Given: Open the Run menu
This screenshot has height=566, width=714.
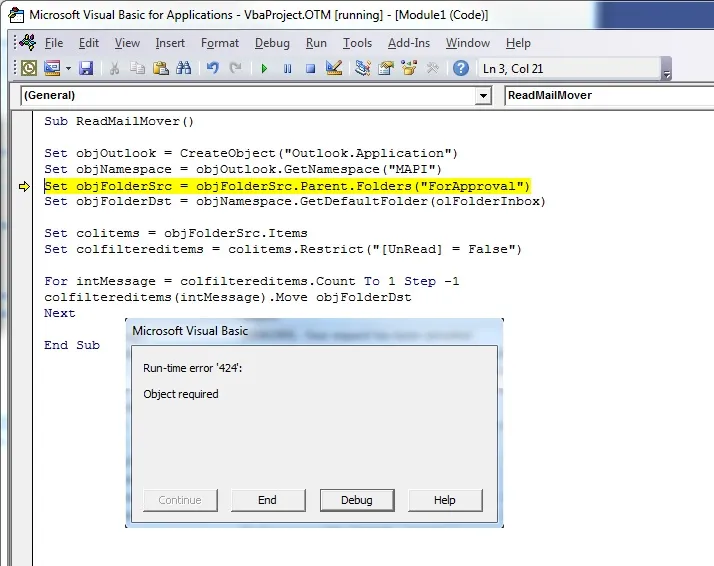Looking at the screenshot, I should pyautogui.click(x=316, y=43).
